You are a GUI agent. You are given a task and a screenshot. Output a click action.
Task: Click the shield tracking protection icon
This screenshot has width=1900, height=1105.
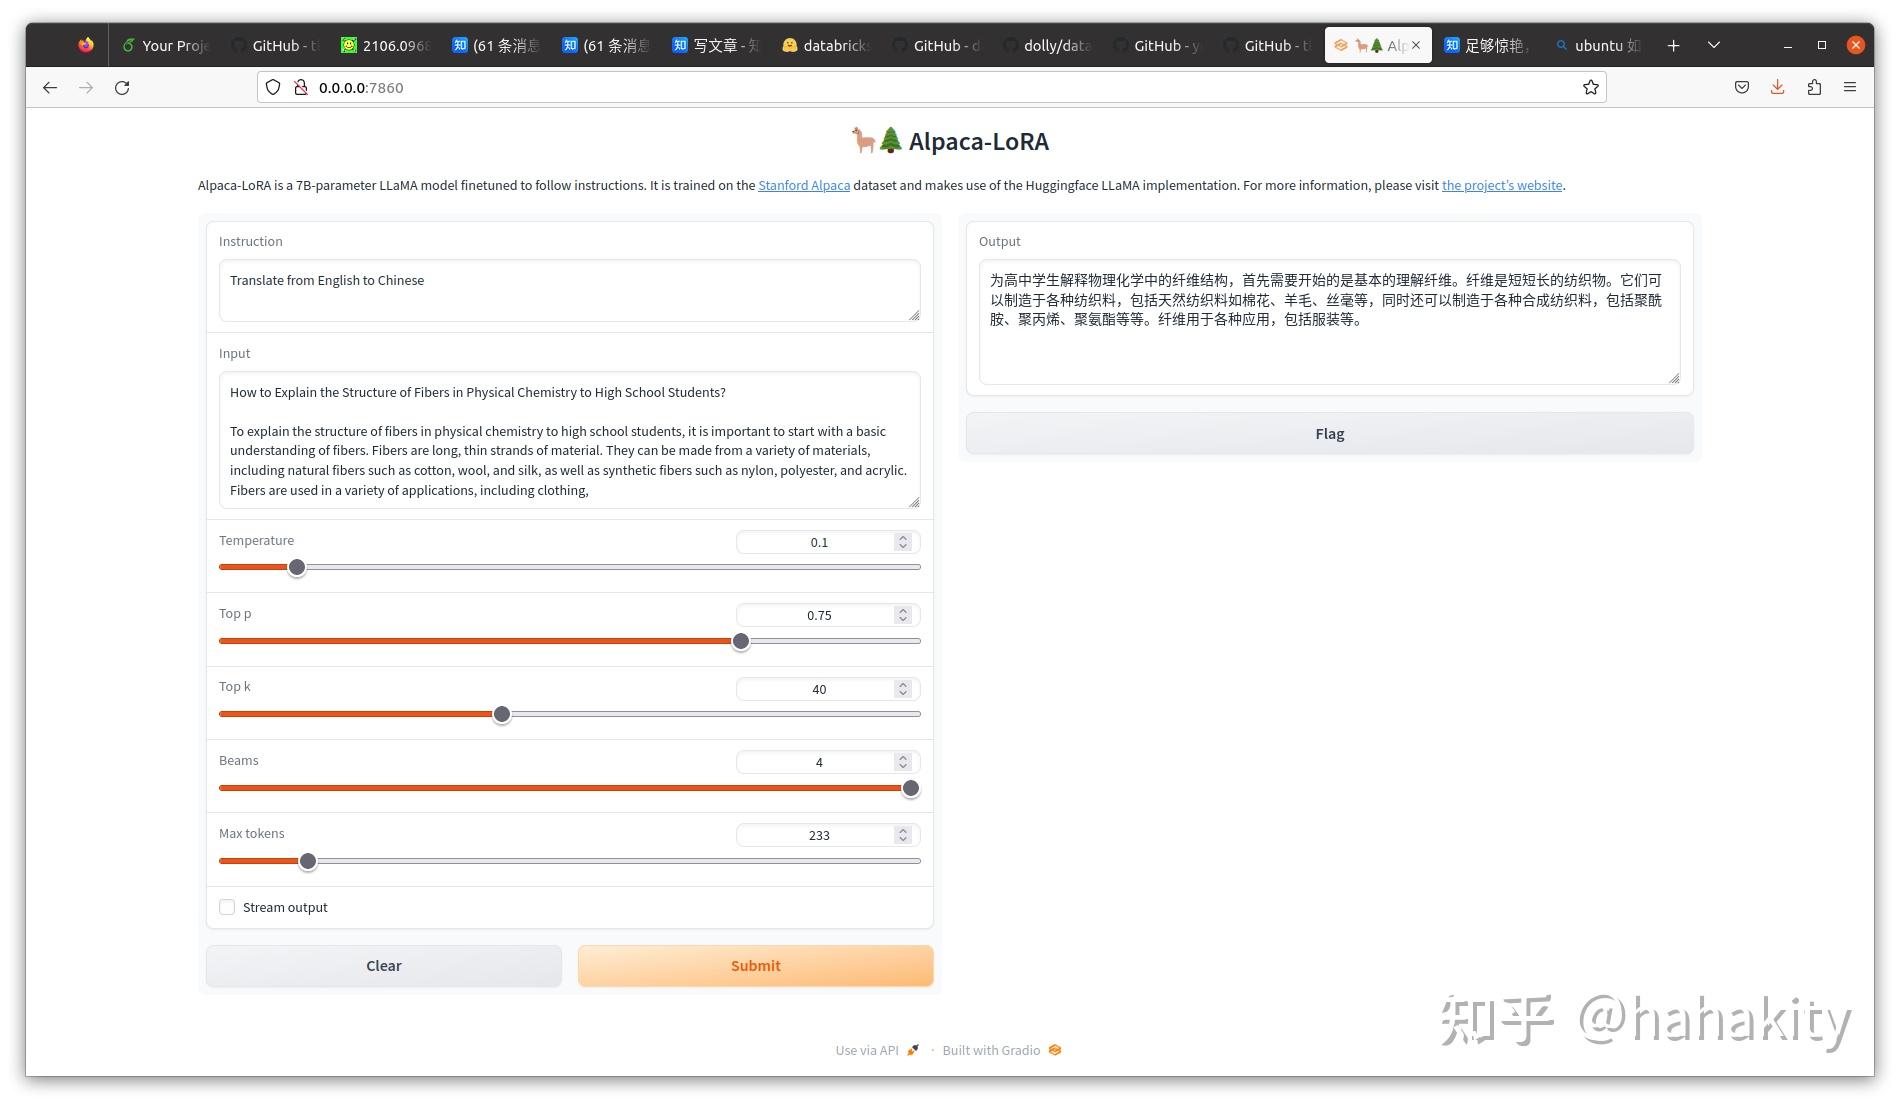(273, 88)
